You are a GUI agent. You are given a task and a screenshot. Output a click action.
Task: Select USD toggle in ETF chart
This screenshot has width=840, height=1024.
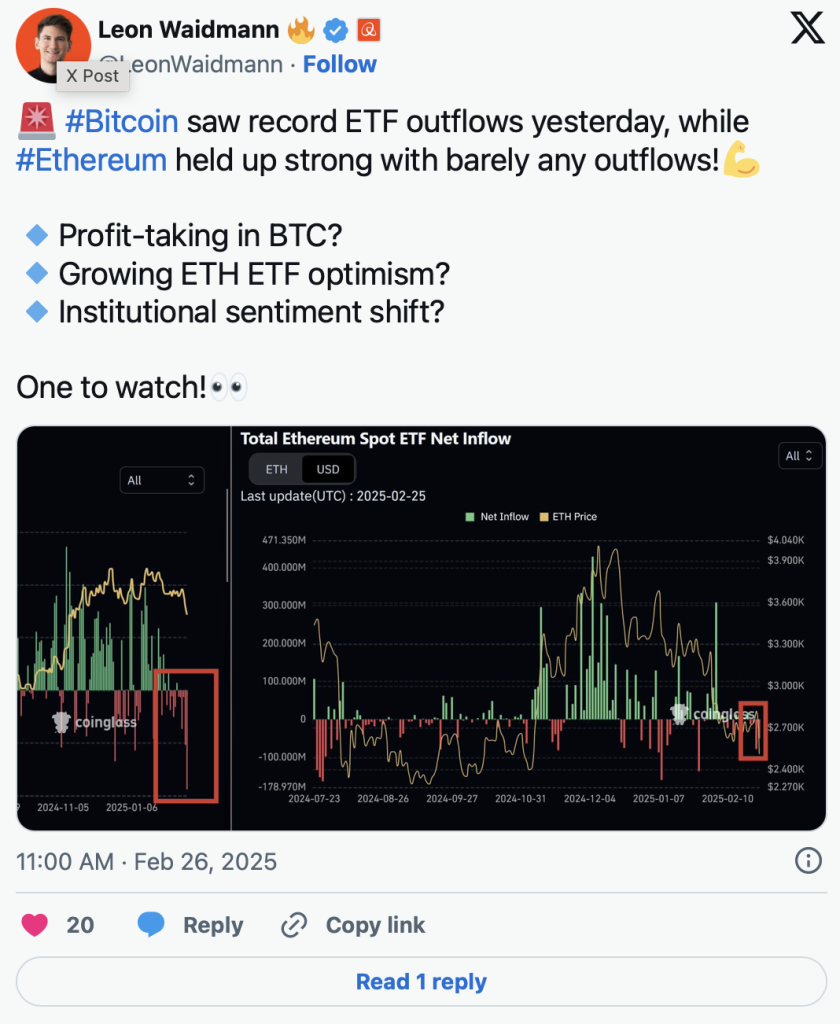(328, 469)
